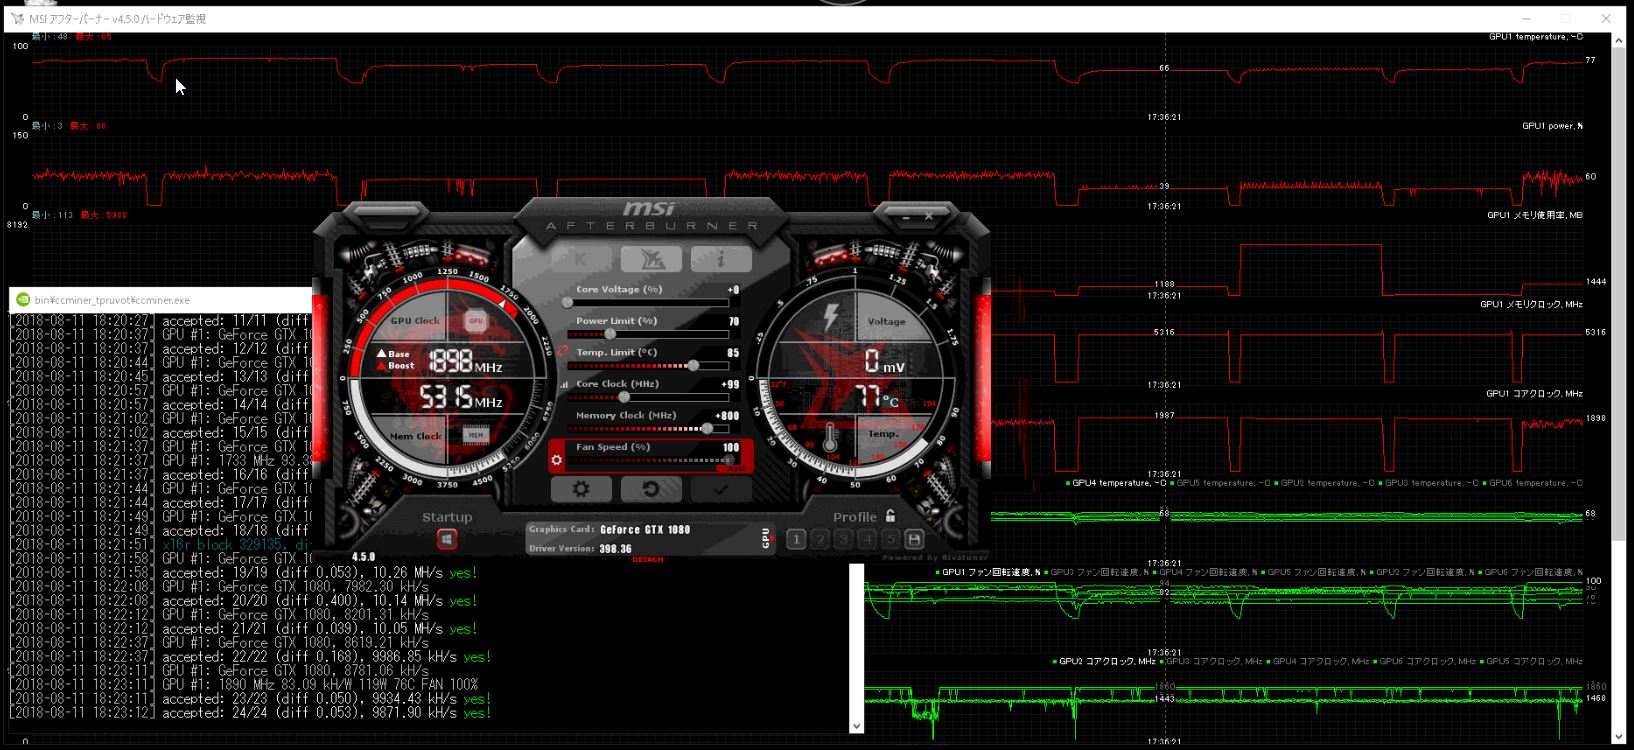Click the GPU1 メモリクロック graph label
1634x750 pixels.
coord(1531,304)
